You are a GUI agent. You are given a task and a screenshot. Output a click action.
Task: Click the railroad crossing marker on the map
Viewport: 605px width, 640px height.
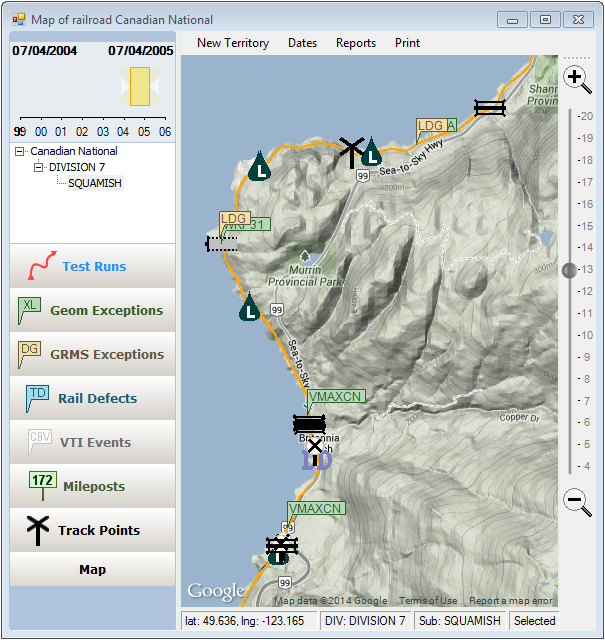pyautogui.click(x=350, y=149)
